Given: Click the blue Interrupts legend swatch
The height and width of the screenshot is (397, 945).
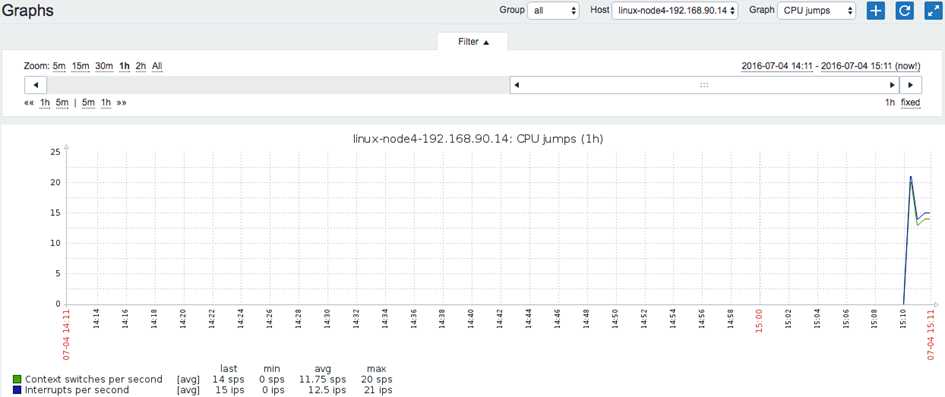Looking at the screenshot, I should click(17, 390).
